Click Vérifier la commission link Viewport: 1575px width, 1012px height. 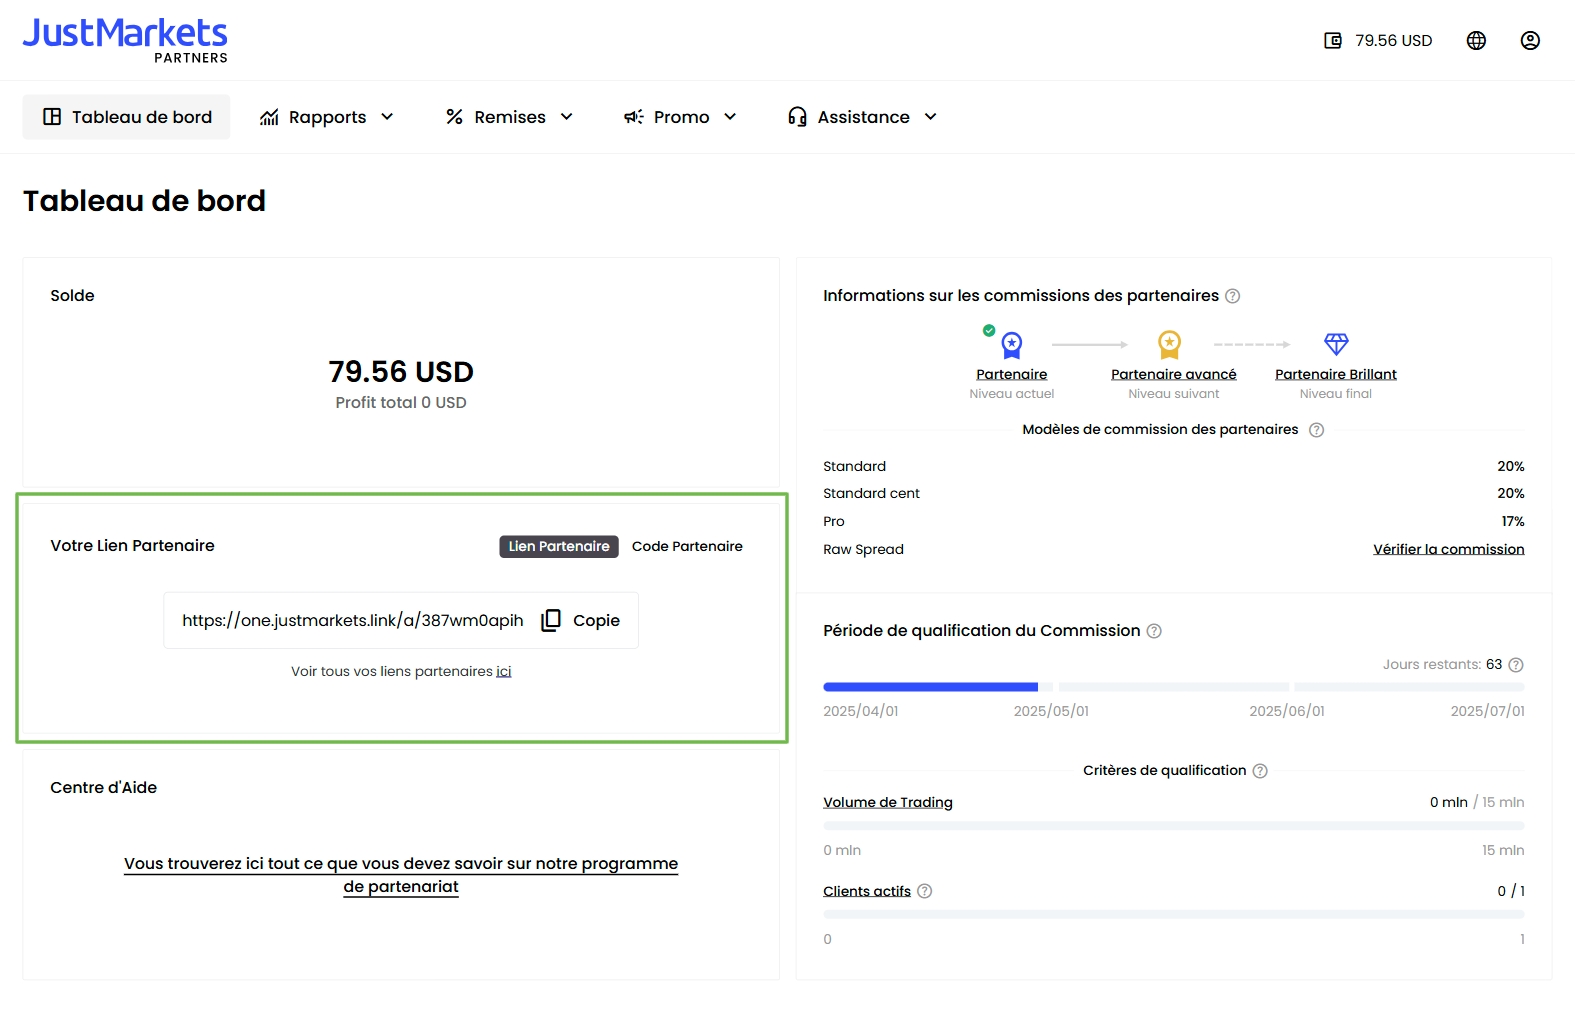click(1449, 550)
